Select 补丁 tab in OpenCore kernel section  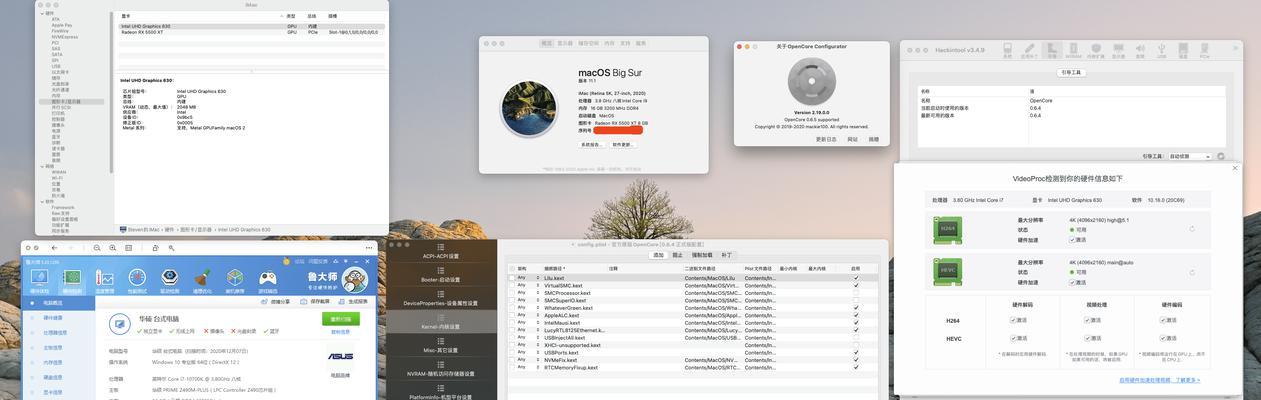click(x=727, y=255)
